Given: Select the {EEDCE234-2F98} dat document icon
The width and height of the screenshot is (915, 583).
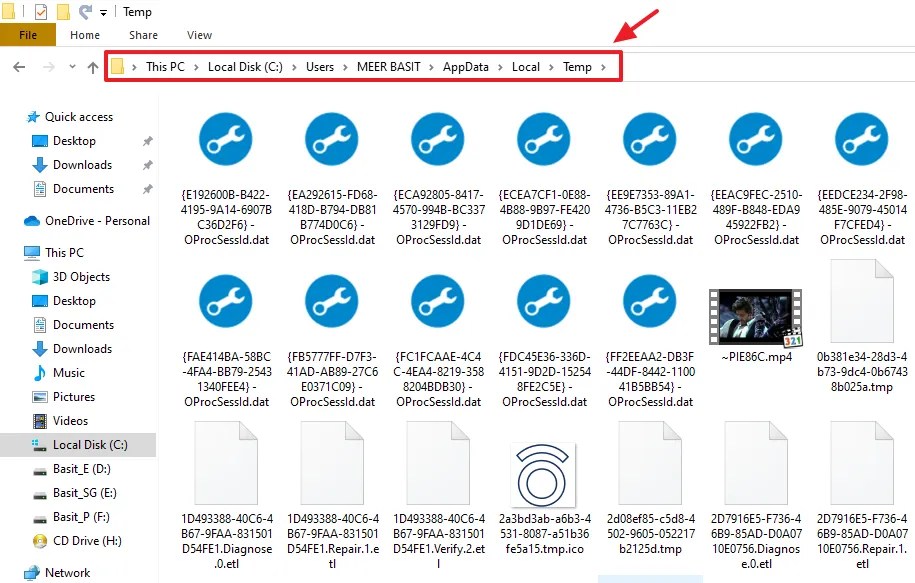Looking at the screenshot, I should [861, 139].
